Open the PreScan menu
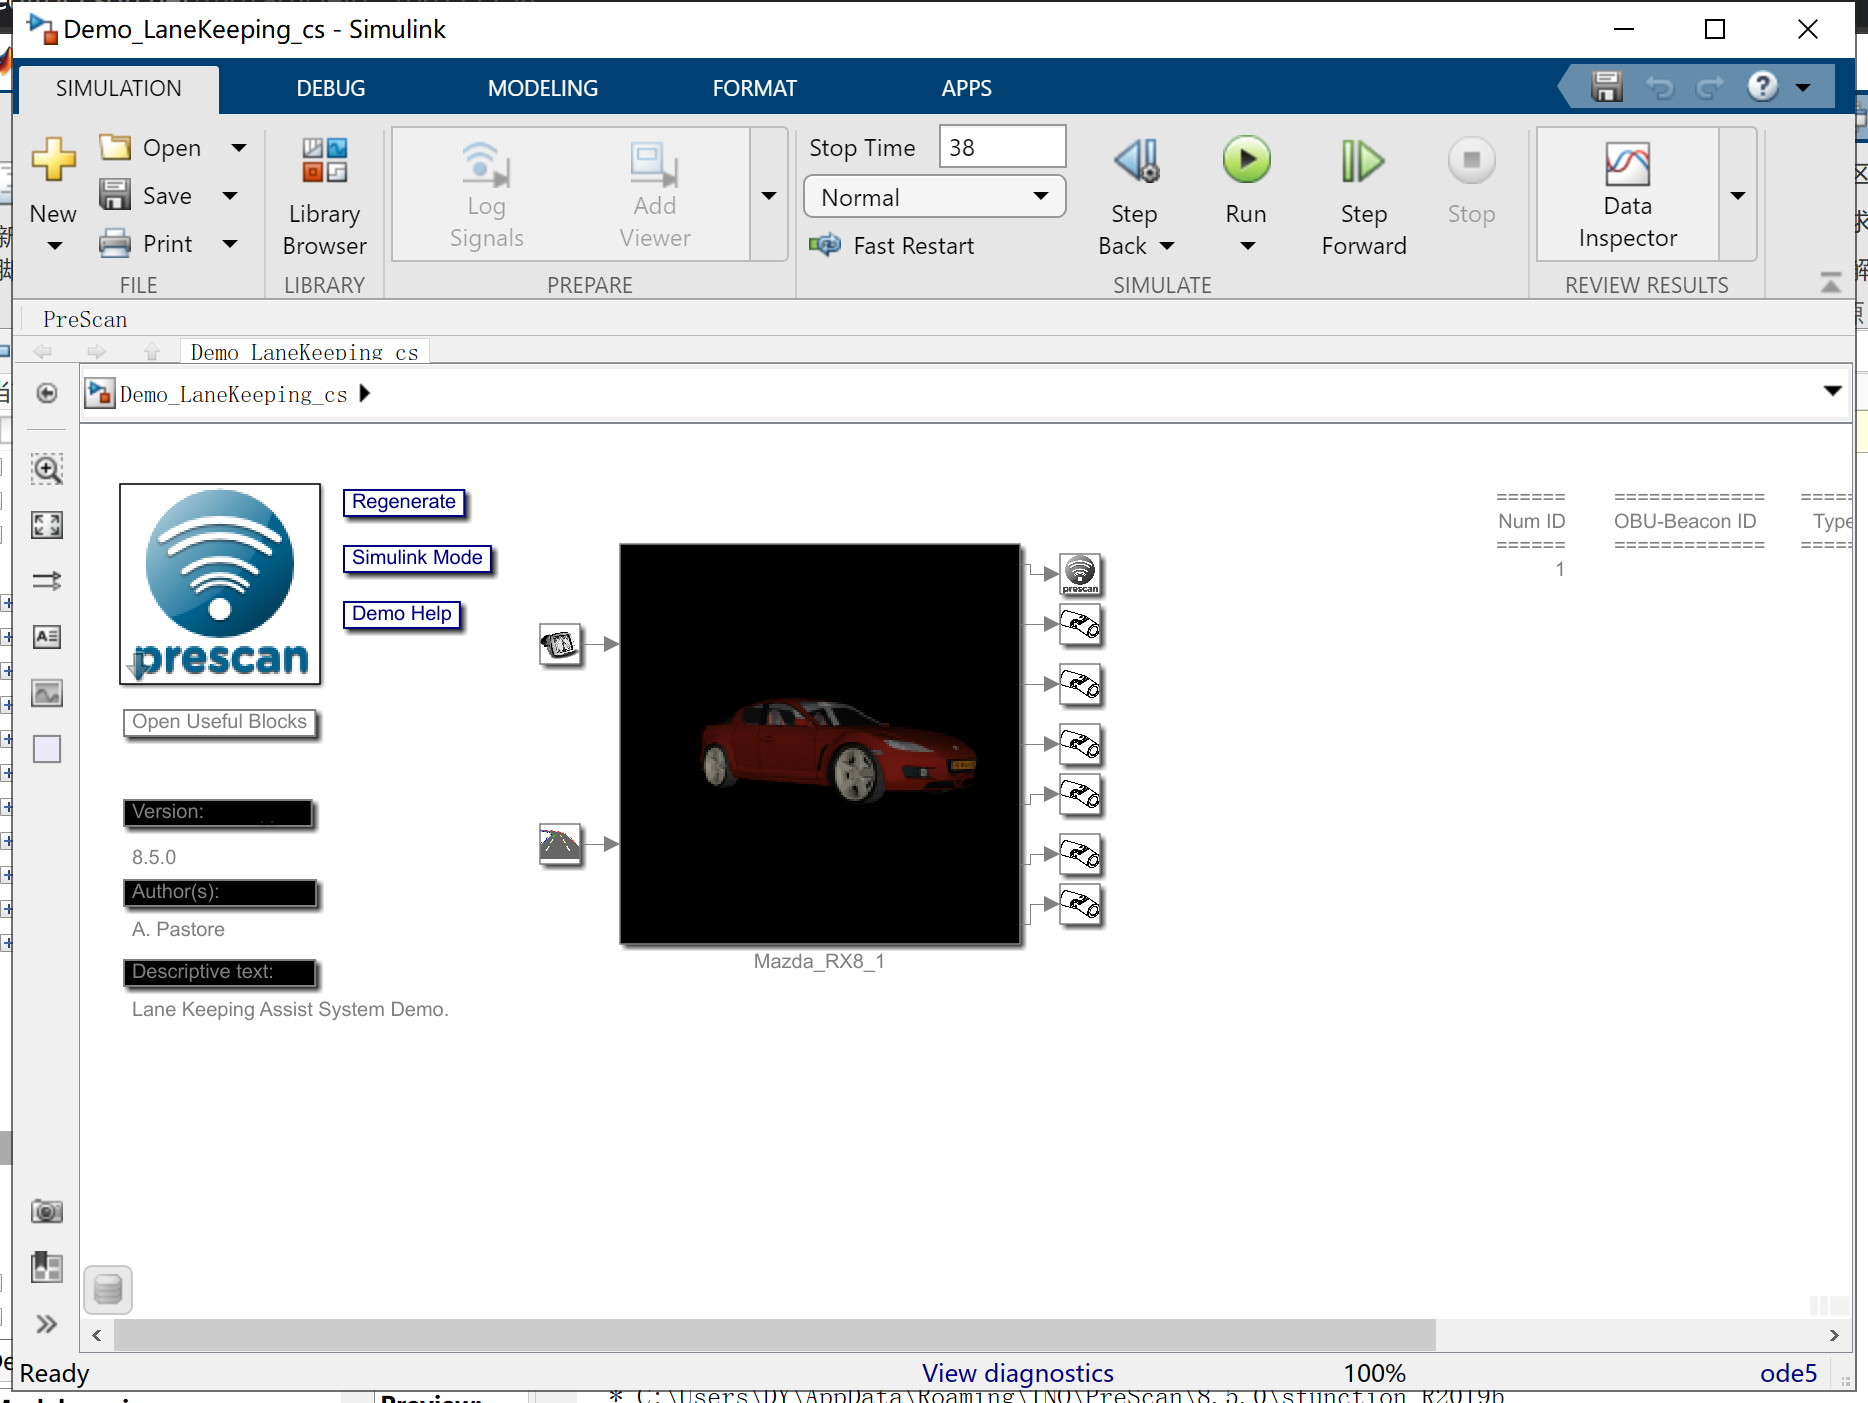 pyautogui.click(x=85, y=319)
